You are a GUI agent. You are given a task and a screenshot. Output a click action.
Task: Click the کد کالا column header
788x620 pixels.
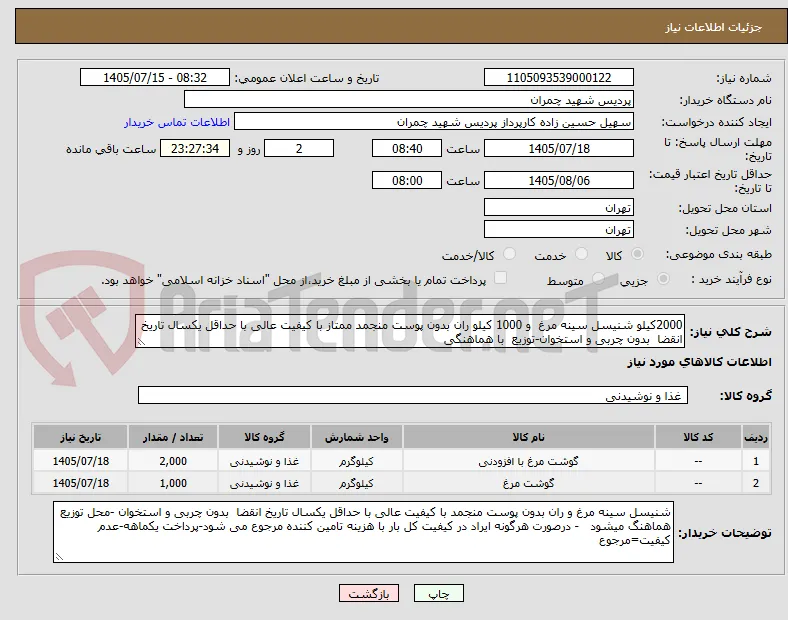click(698, 437)
